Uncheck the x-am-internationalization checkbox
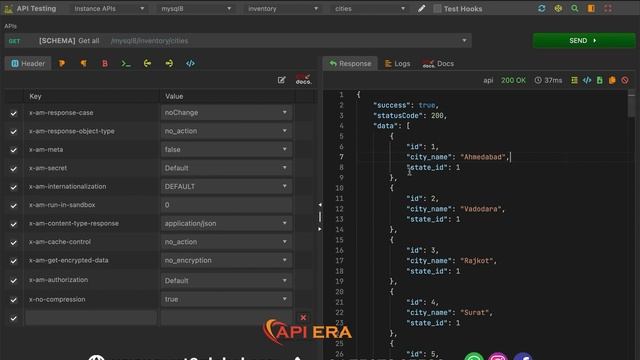The height and width of the screenshot is (360, 640). (x=13, y=187)
